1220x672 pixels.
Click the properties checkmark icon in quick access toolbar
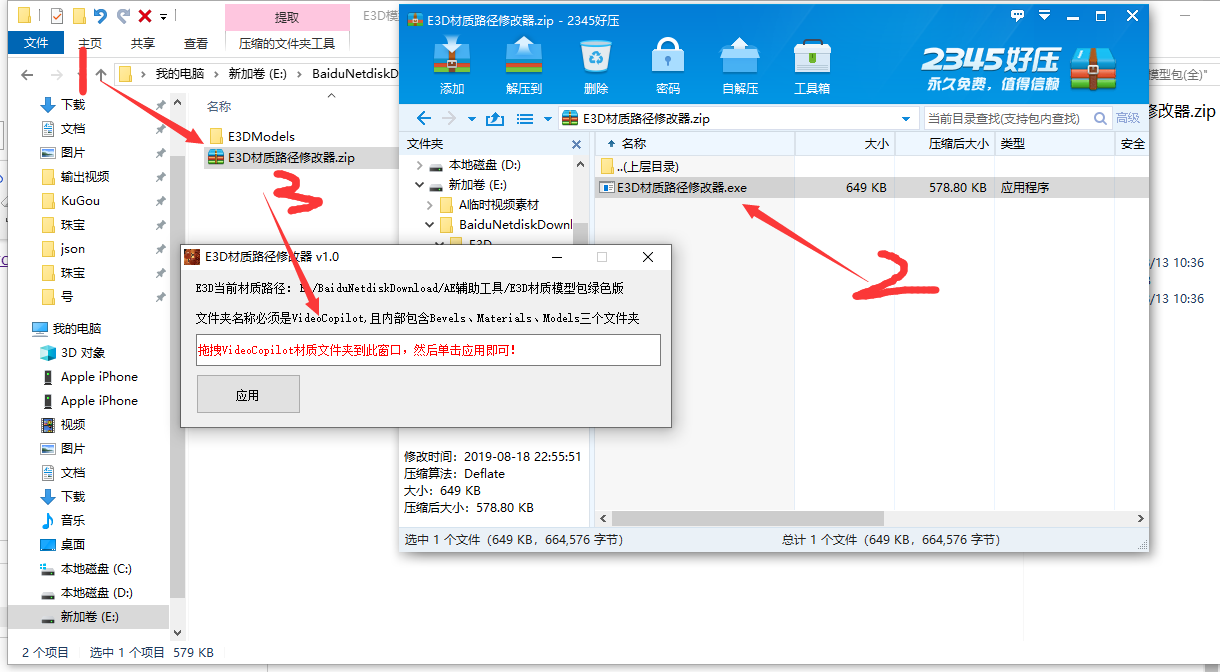pyautogui.click(x=57, y=16)
